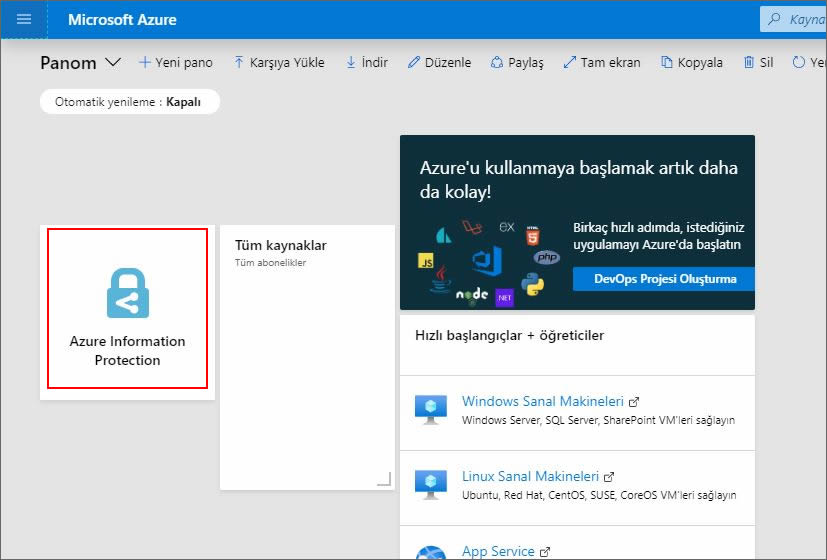Open Linux Sanal Makineleri link
This screenshot has width=827, height=560.
pos(531,476)
